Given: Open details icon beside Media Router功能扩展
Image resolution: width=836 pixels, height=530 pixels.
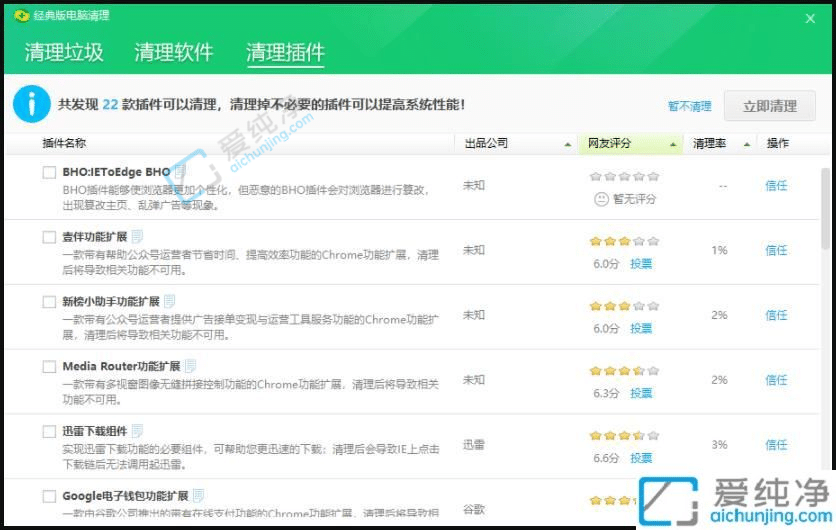Looking at the screenshot, I should click(190, 366).
